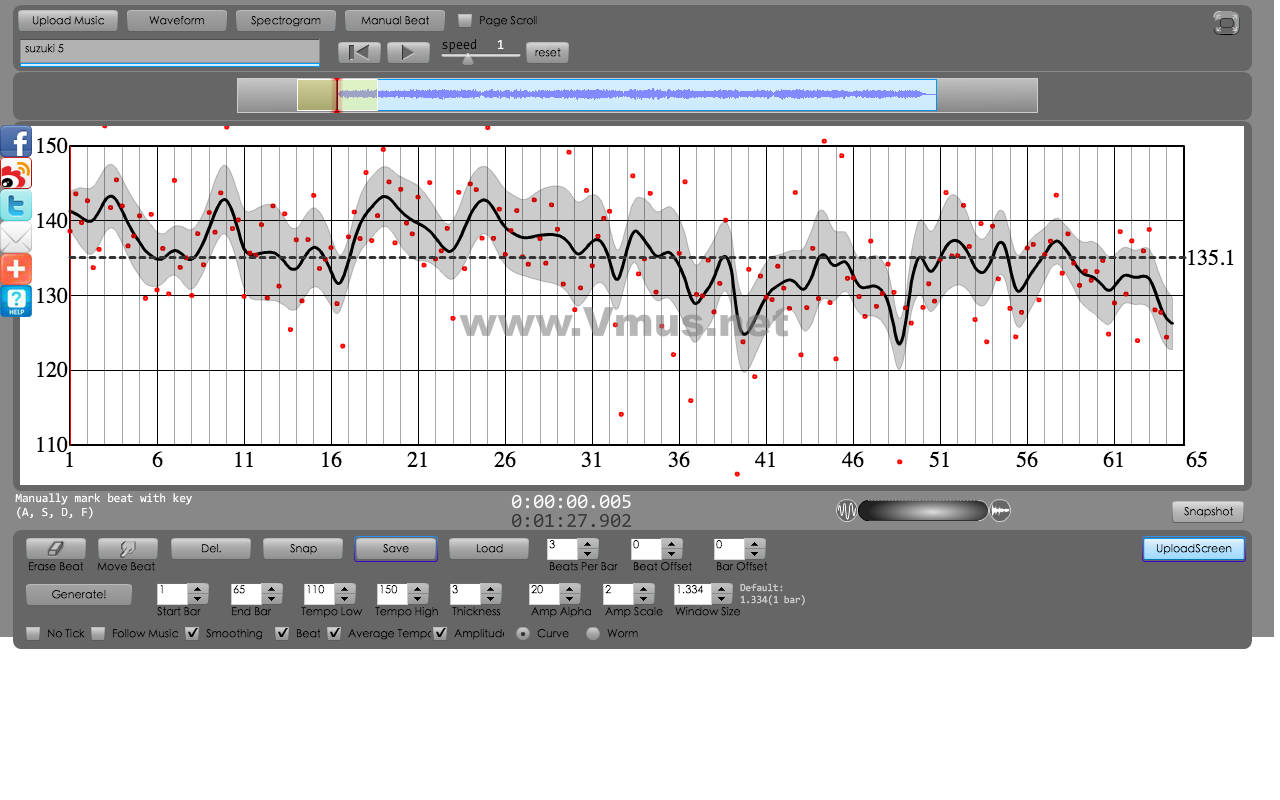Uncheck the Beat checkbox

pos(282,633)
